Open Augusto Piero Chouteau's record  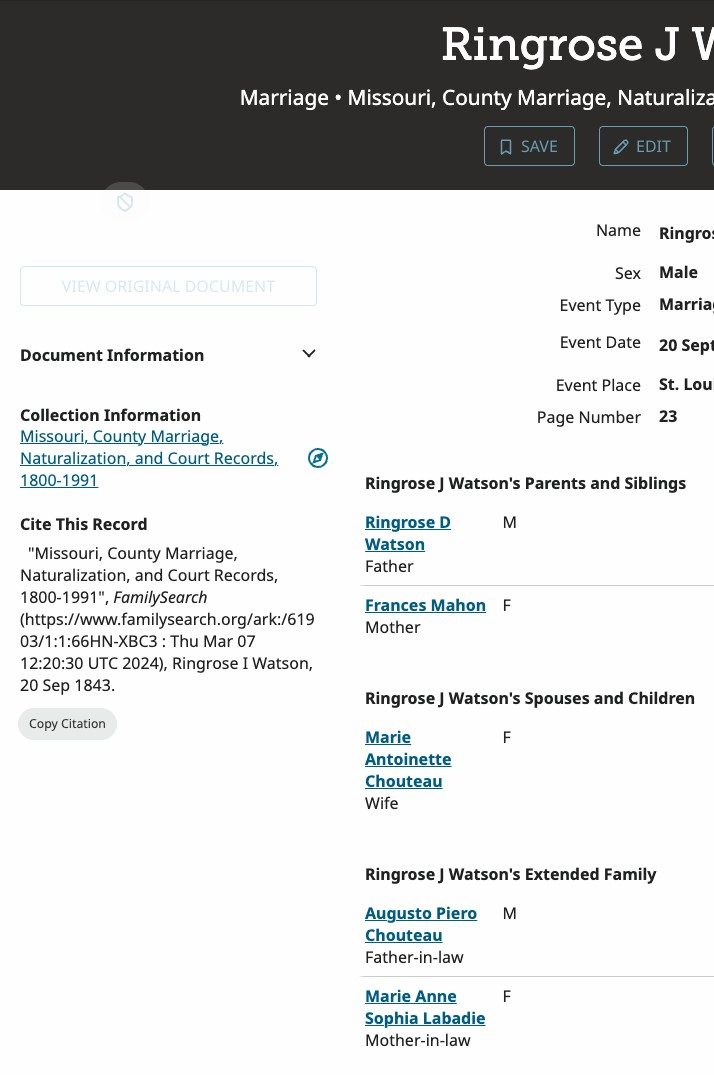420,924
